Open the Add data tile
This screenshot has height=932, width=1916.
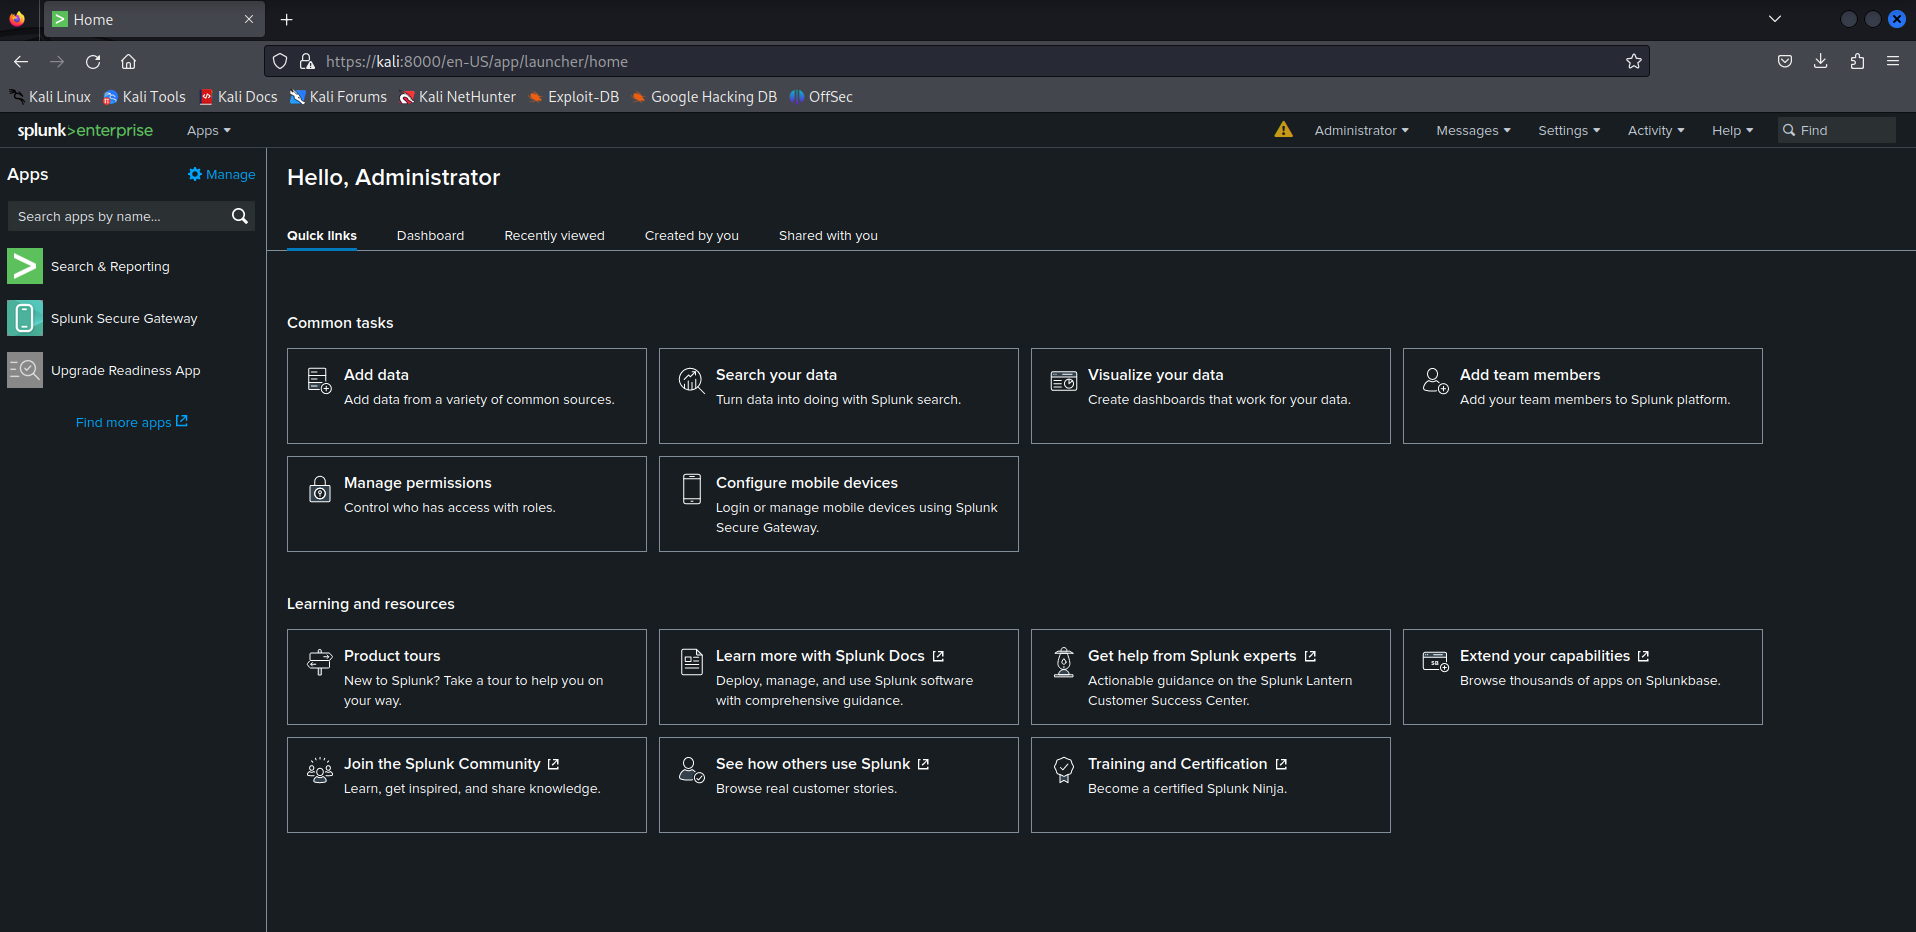(466, 396)
